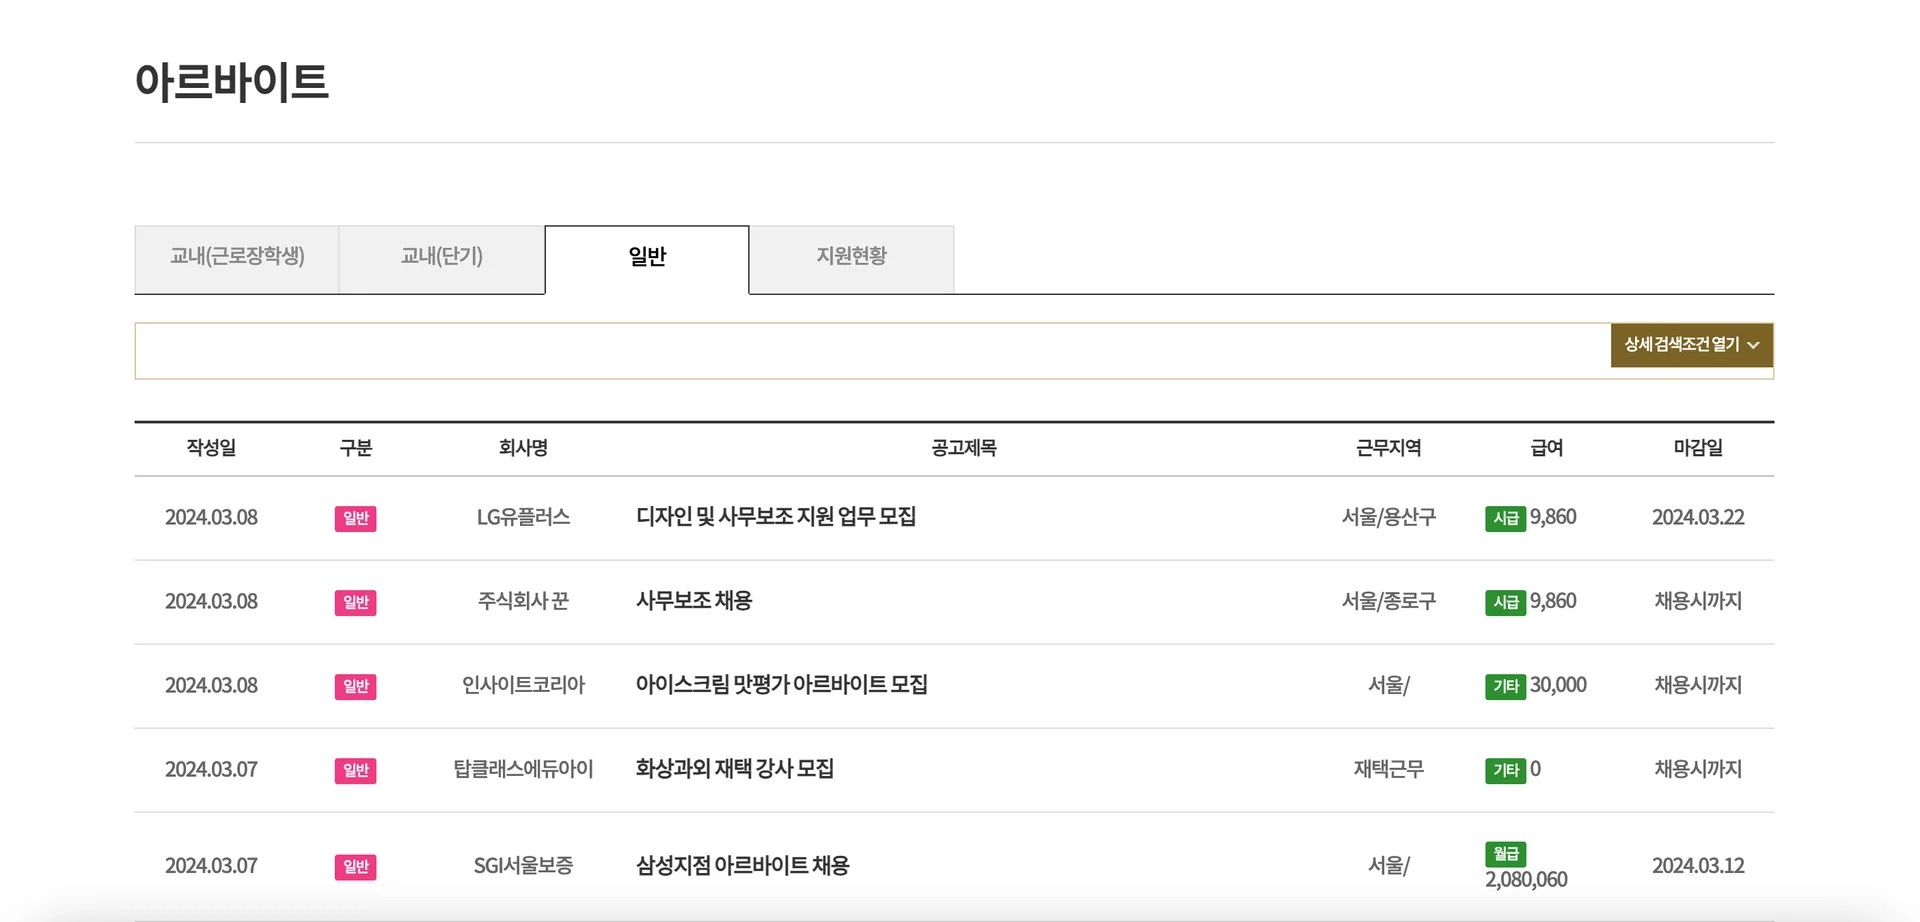This screenshot has width=1920, height=922.
Task: Open the ice cream taste tester posting
Action: click(x=782, y=685)
